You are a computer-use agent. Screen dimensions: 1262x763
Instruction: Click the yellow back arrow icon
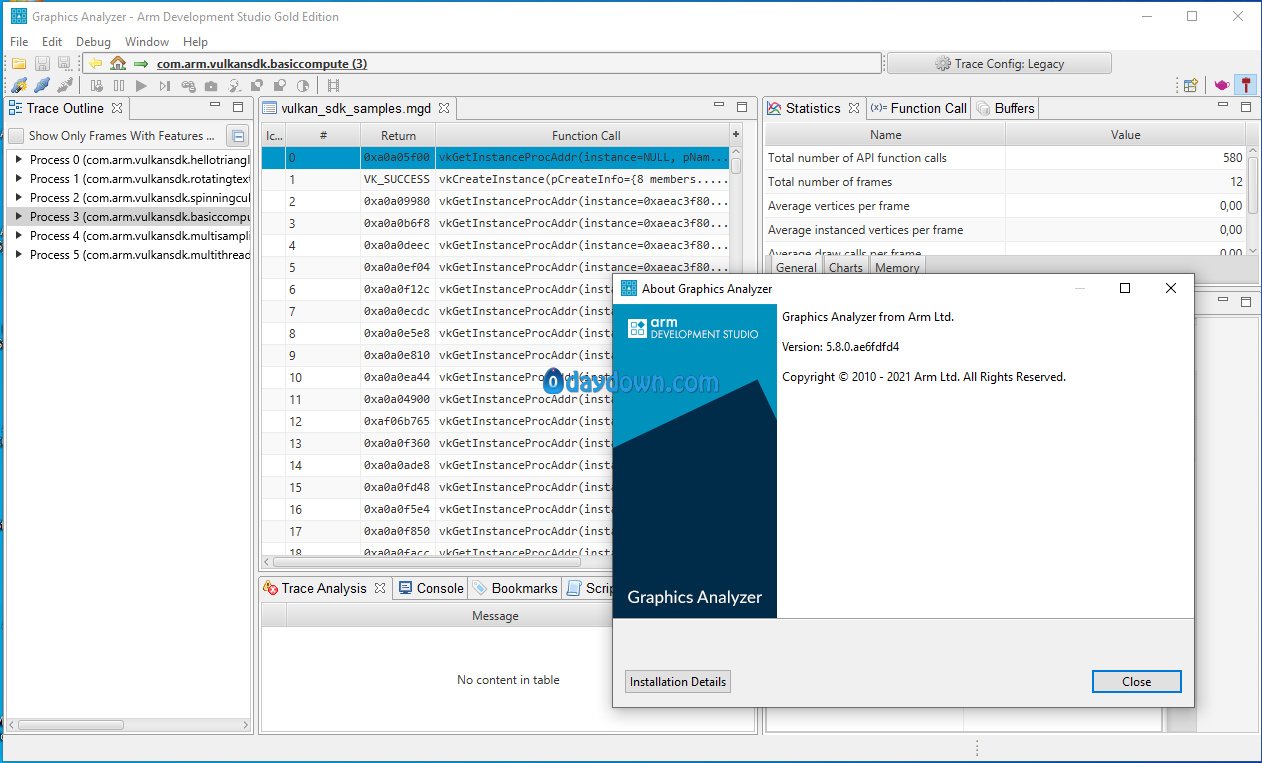coord(96,64)
